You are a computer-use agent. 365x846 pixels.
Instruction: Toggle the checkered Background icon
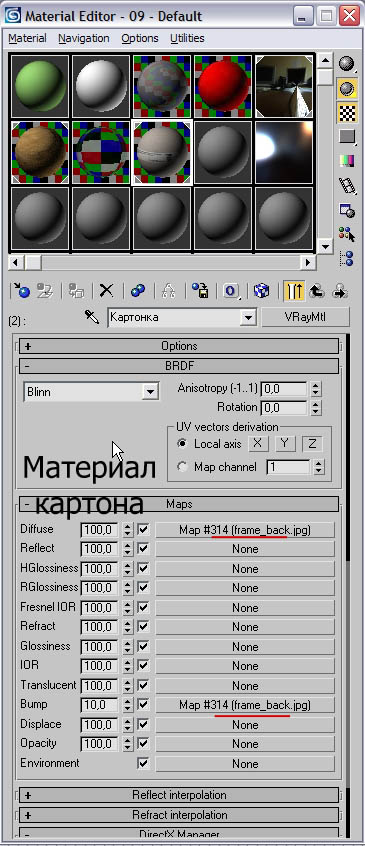347,113
